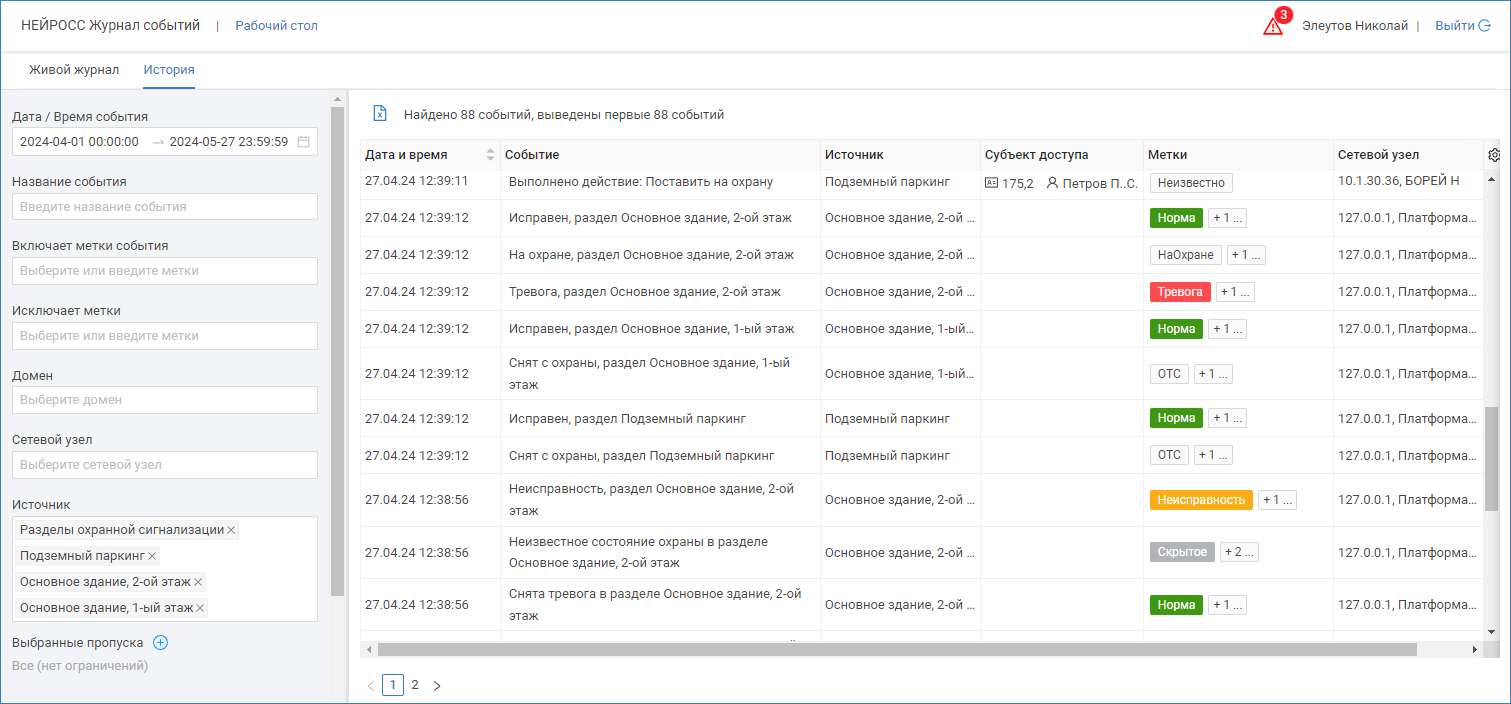Select the 'История' tab

(168, 70)
